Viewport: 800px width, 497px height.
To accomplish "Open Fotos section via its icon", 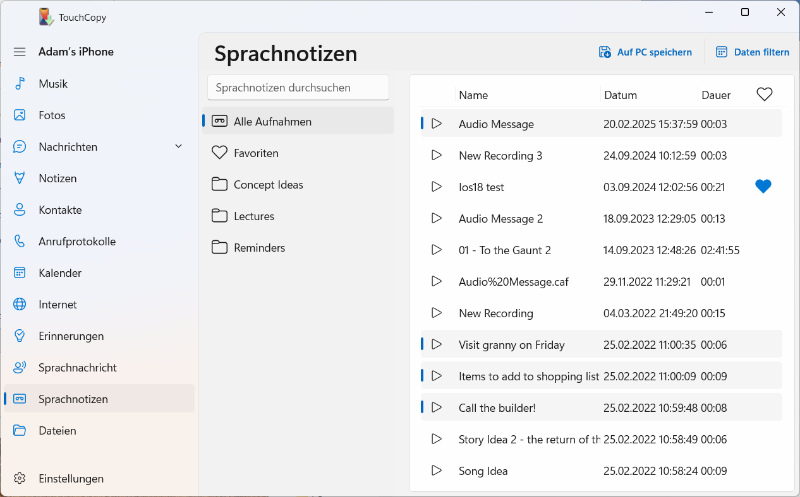I will click(x=19, y=115).
